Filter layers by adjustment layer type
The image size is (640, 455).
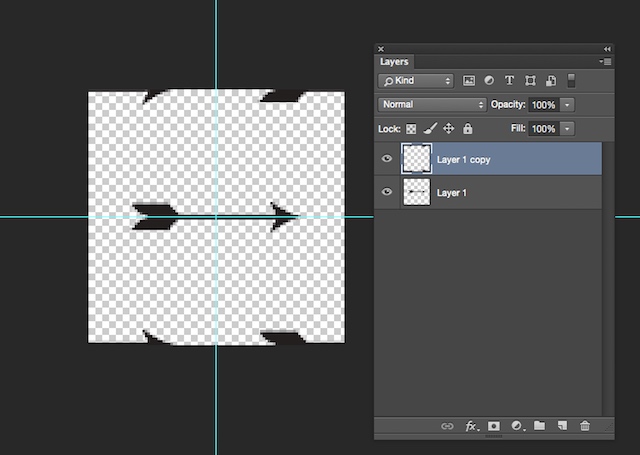[489, 81]
